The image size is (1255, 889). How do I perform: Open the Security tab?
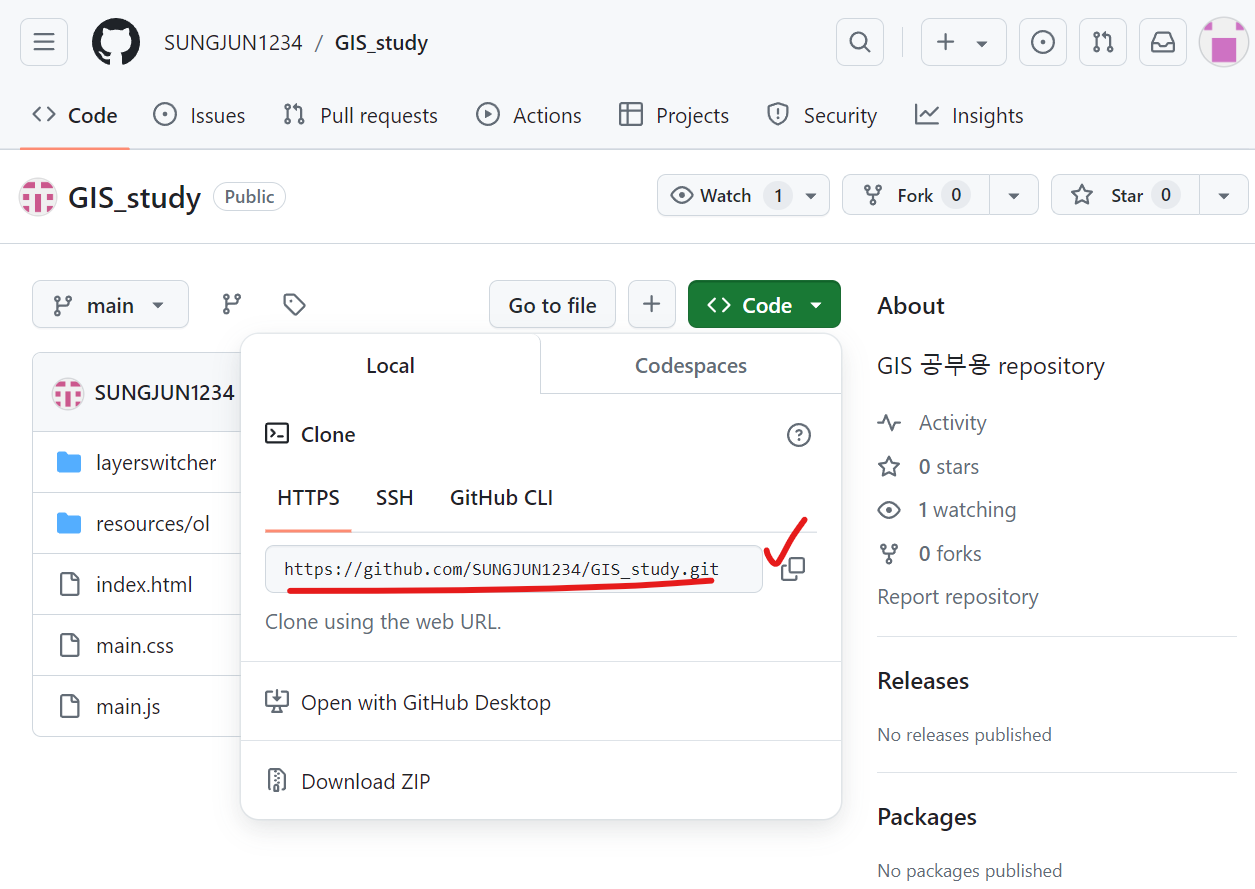tap(822, 116)
